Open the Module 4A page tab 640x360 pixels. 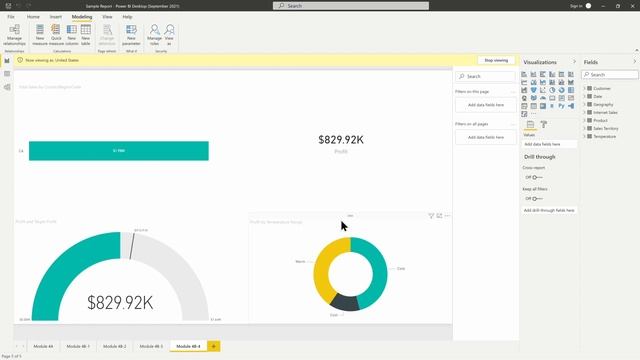43,346
